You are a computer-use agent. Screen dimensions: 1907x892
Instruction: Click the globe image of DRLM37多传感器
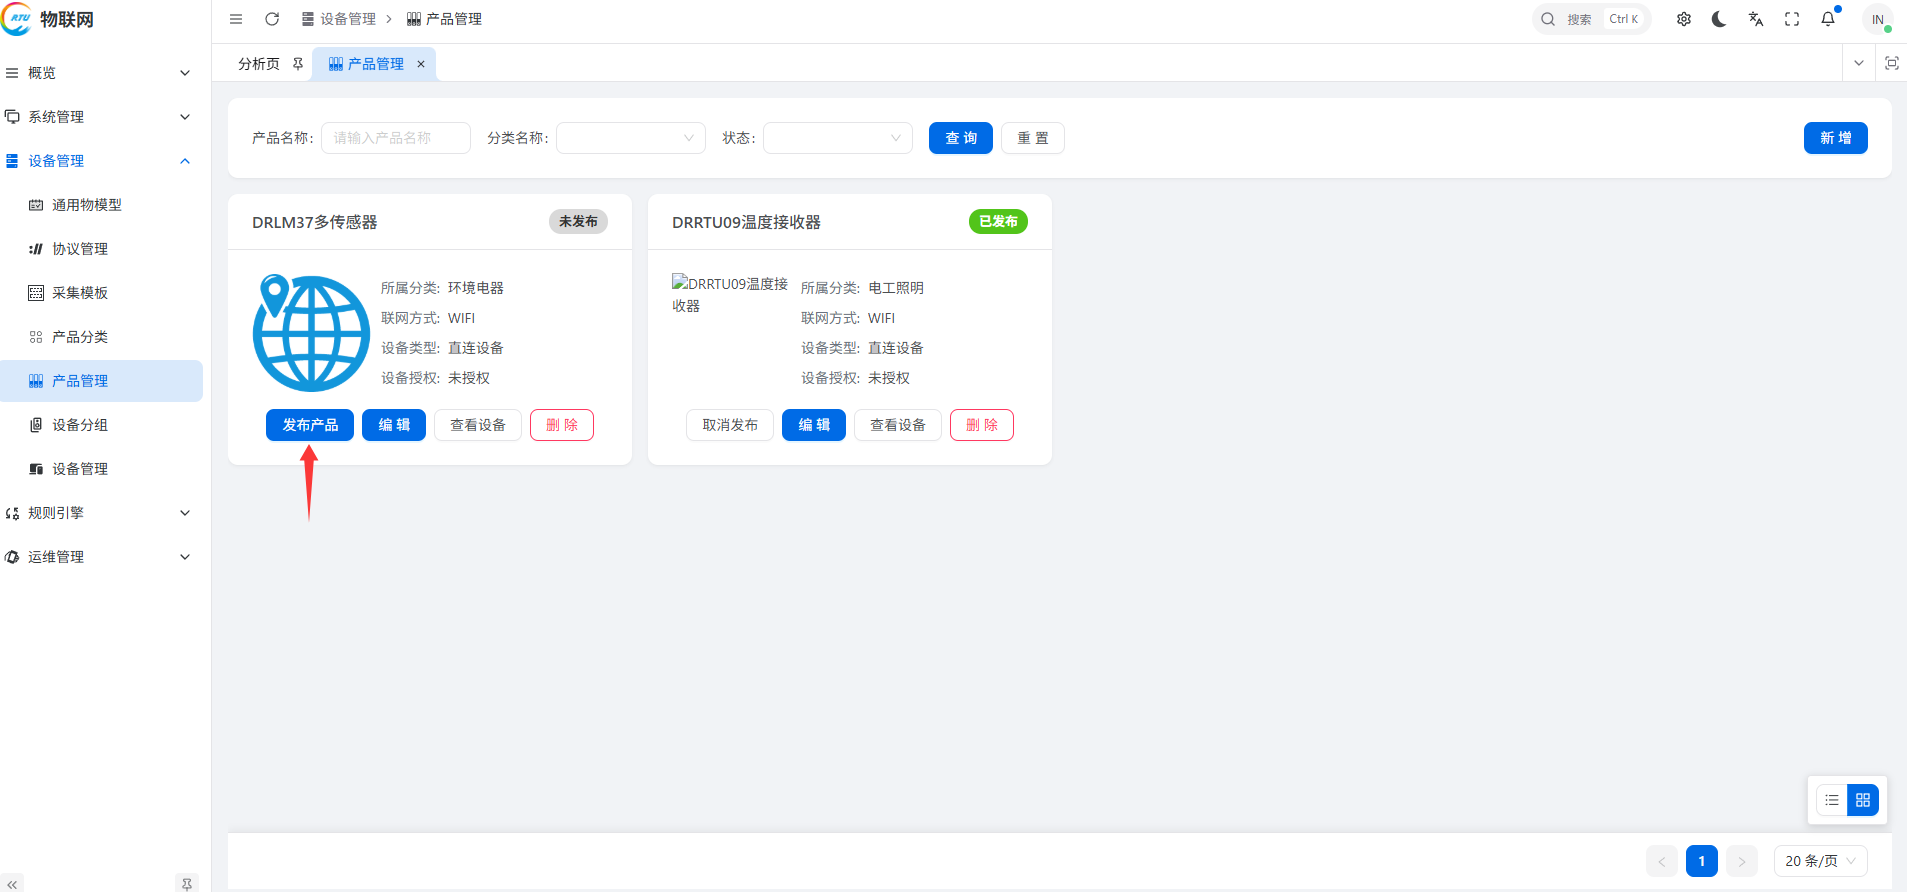tap(311, 333)
